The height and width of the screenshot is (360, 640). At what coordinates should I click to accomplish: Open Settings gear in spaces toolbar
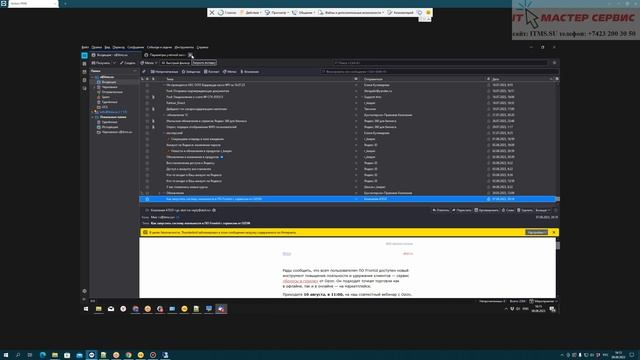coord(84,291)
